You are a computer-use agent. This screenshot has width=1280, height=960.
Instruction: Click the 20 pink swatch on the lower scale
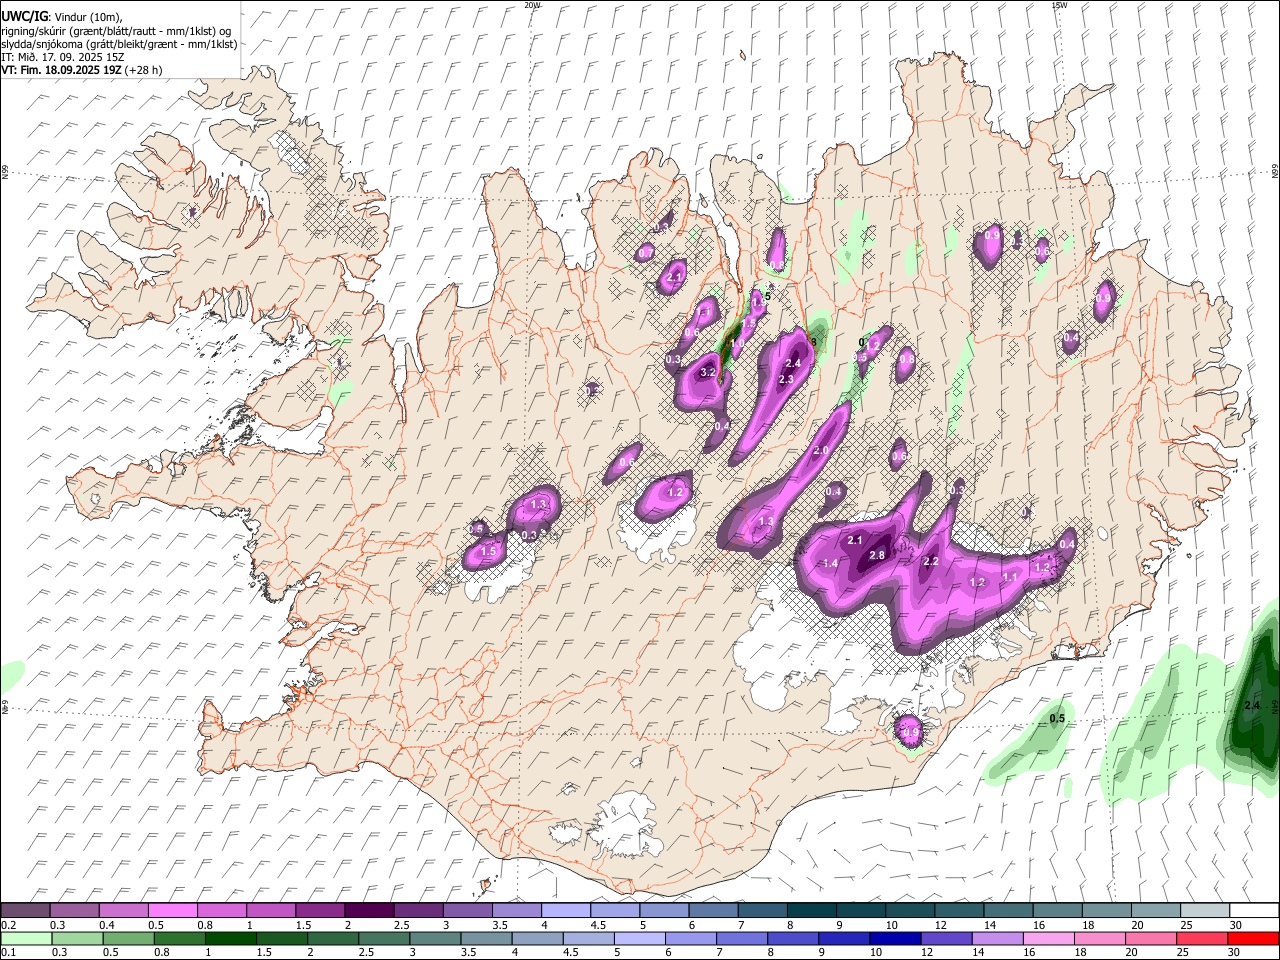click(1150, 938)
